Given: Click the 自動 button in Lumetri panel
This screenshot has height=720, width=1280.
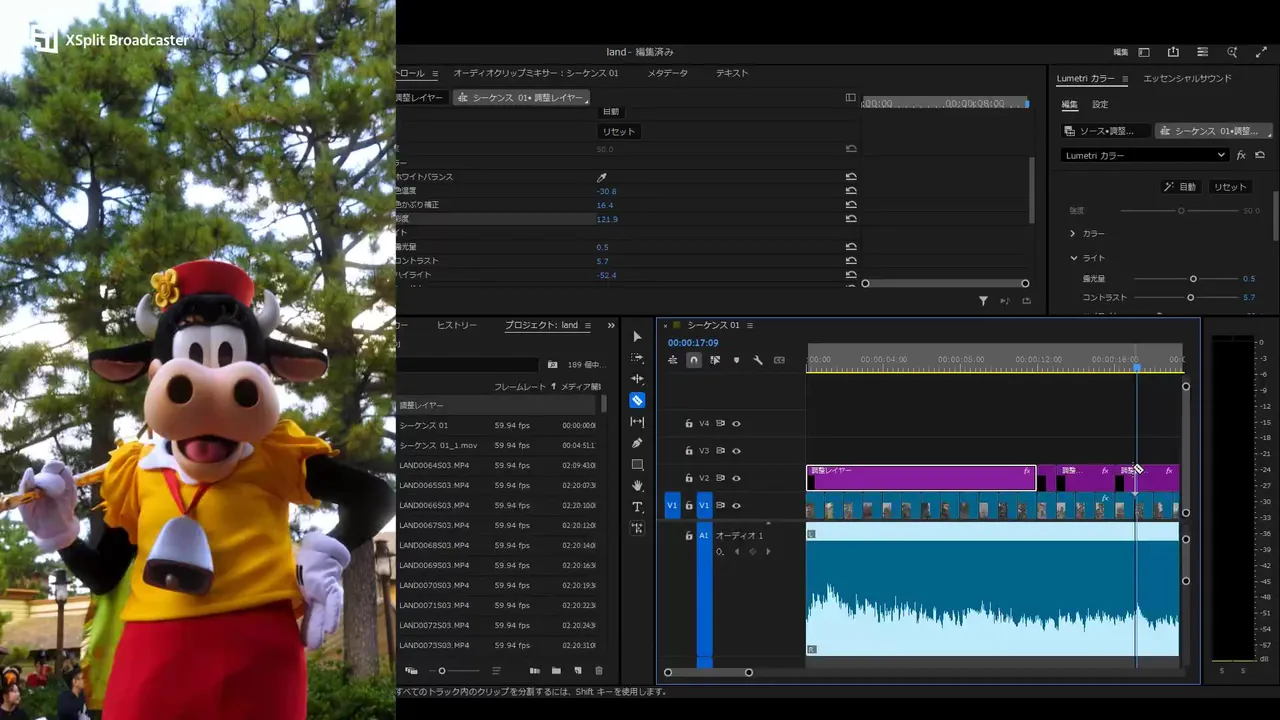Looking at the screenshot, I should [1180, 187].
